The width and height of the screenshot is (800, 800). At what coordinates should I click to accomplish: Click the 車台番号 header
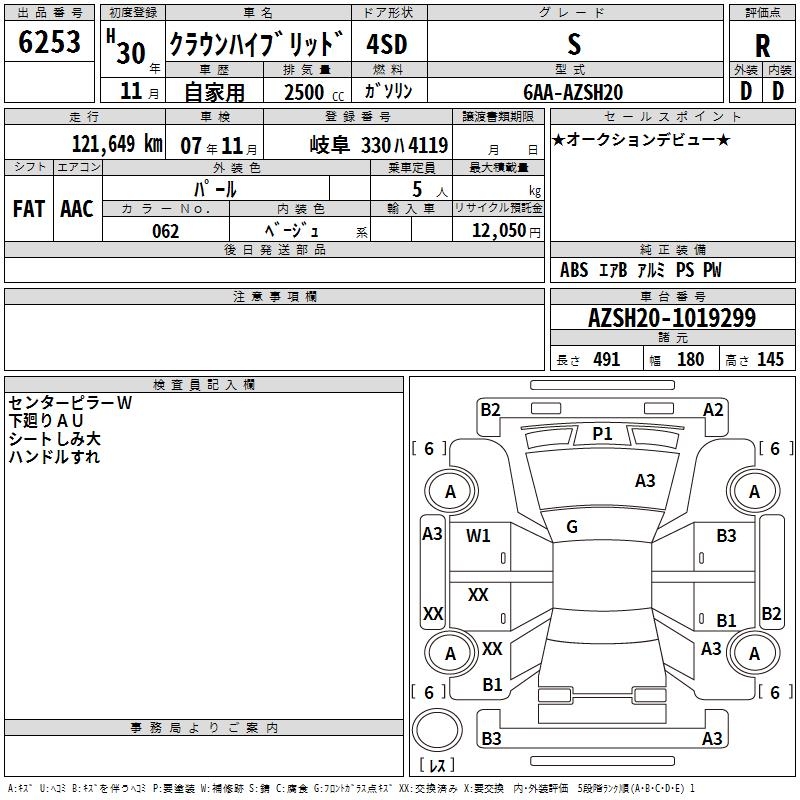(672, 296)
